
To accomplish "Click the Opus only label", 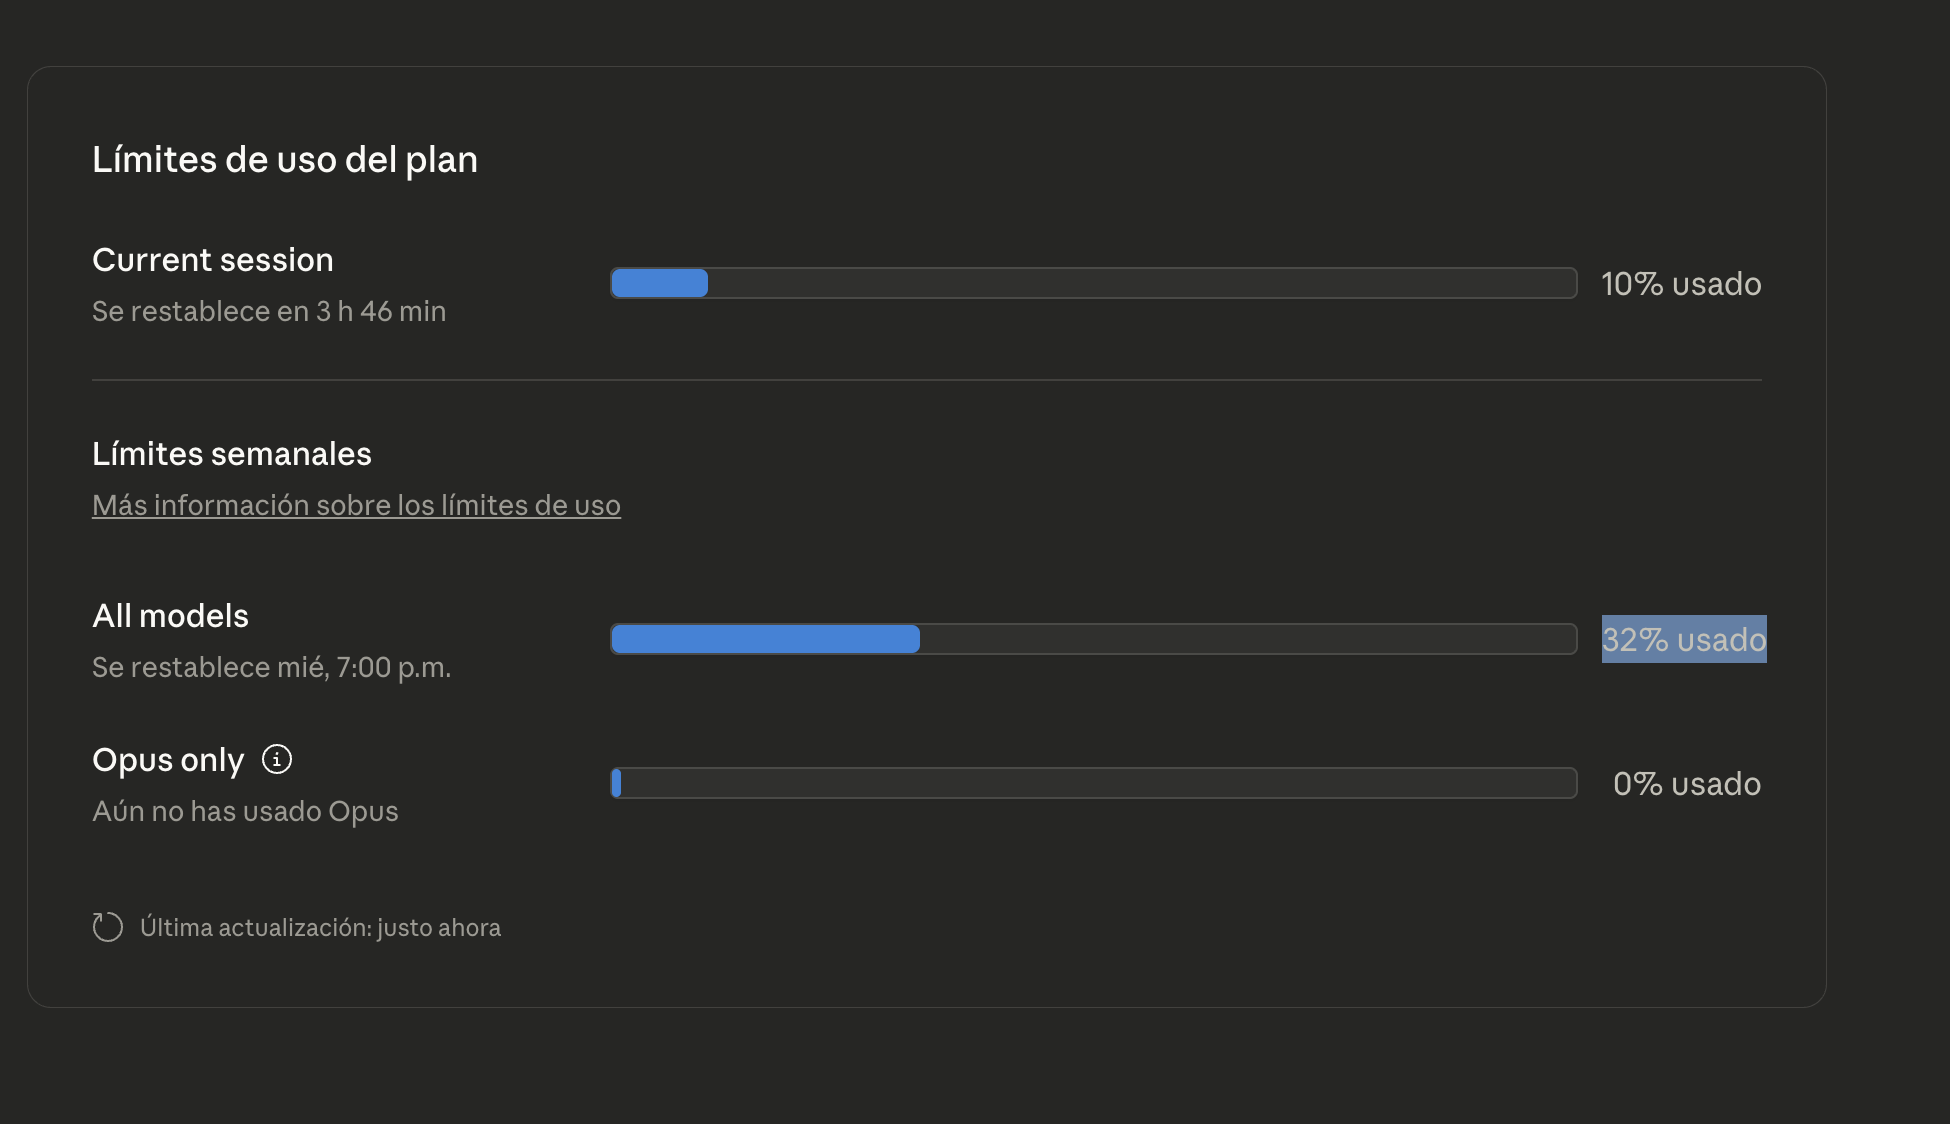I will tap(168, 760).
